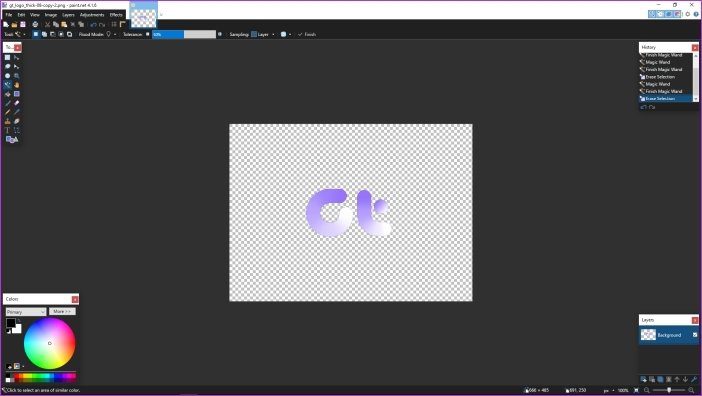Close the History panel
Screen dimensions: 702x396
695,47
